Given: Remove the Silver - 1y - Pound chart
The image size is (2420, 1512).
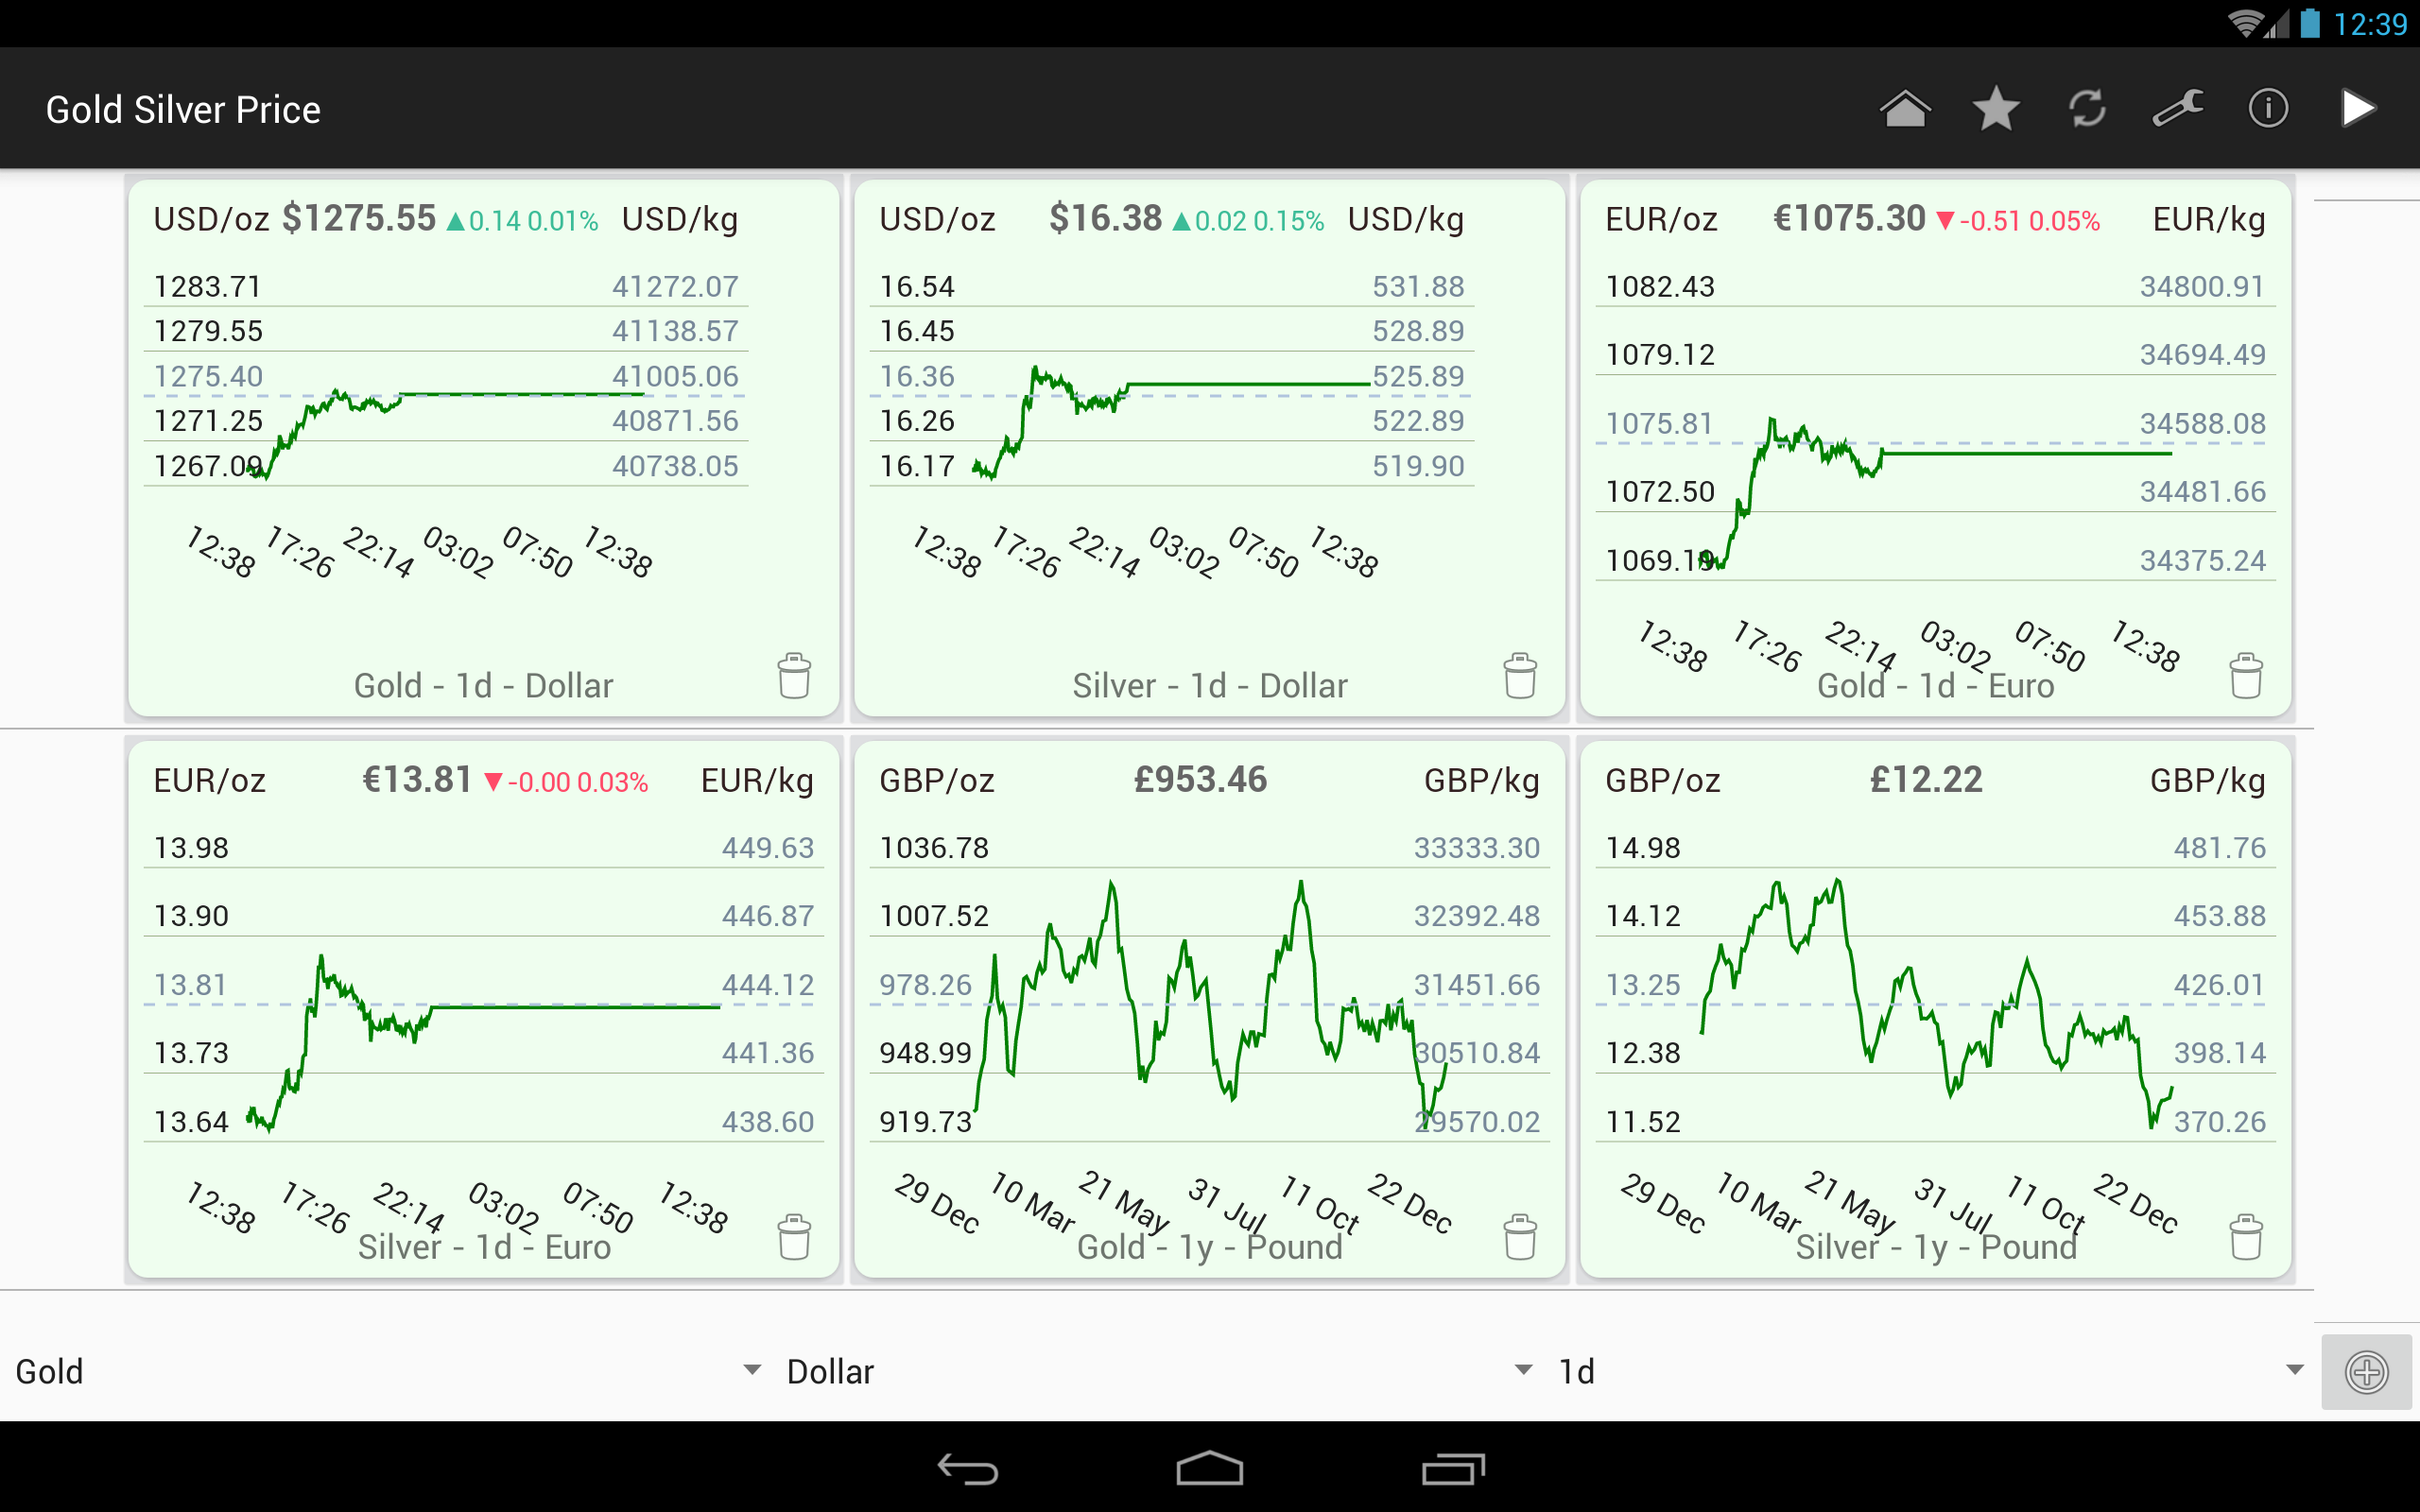Looking at the screenshot, I should coord(2246,1237).
